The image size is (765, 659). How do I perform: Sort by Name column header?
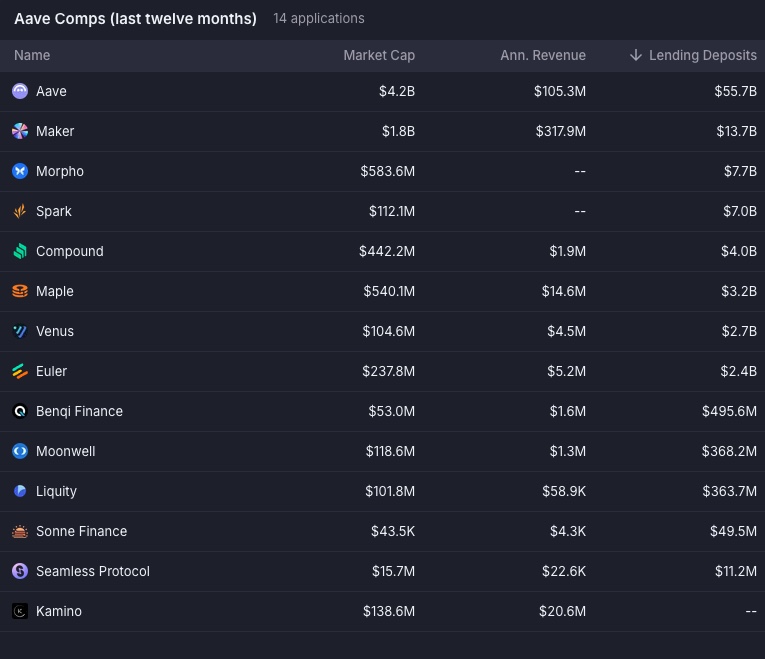tap(32, 55)
